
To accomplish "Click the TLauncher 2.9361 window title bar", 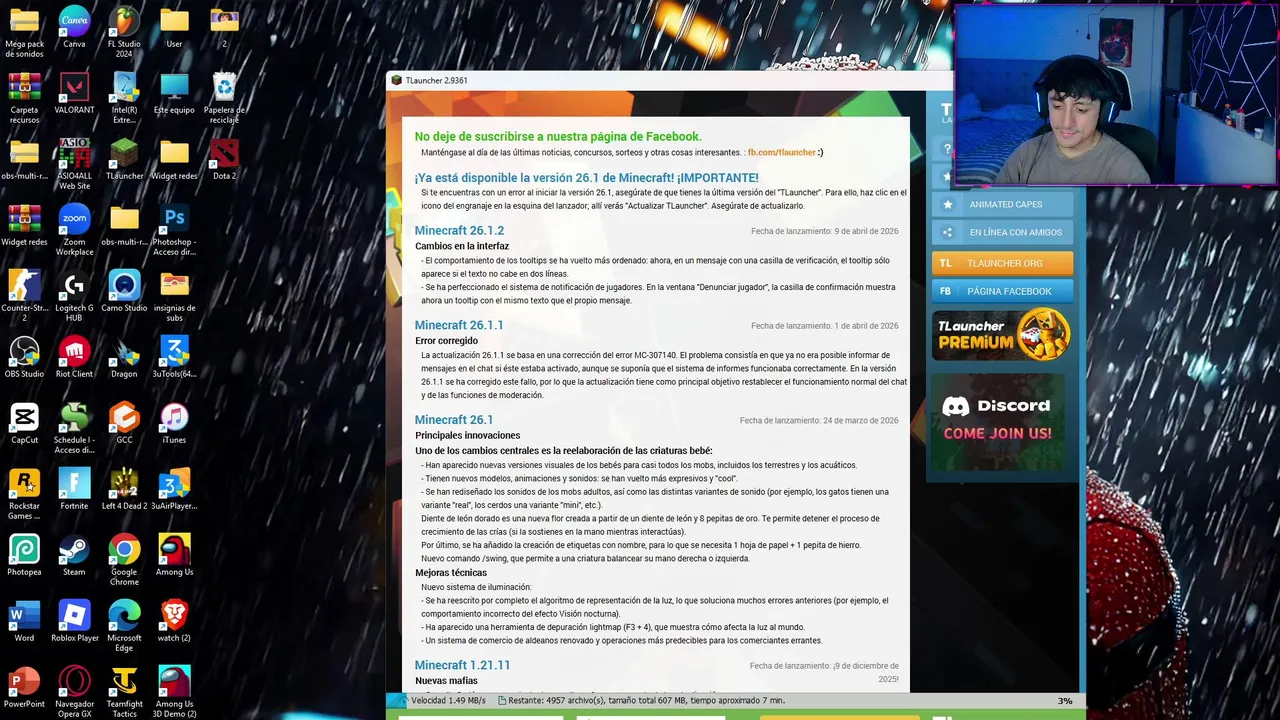I will 670,80.
